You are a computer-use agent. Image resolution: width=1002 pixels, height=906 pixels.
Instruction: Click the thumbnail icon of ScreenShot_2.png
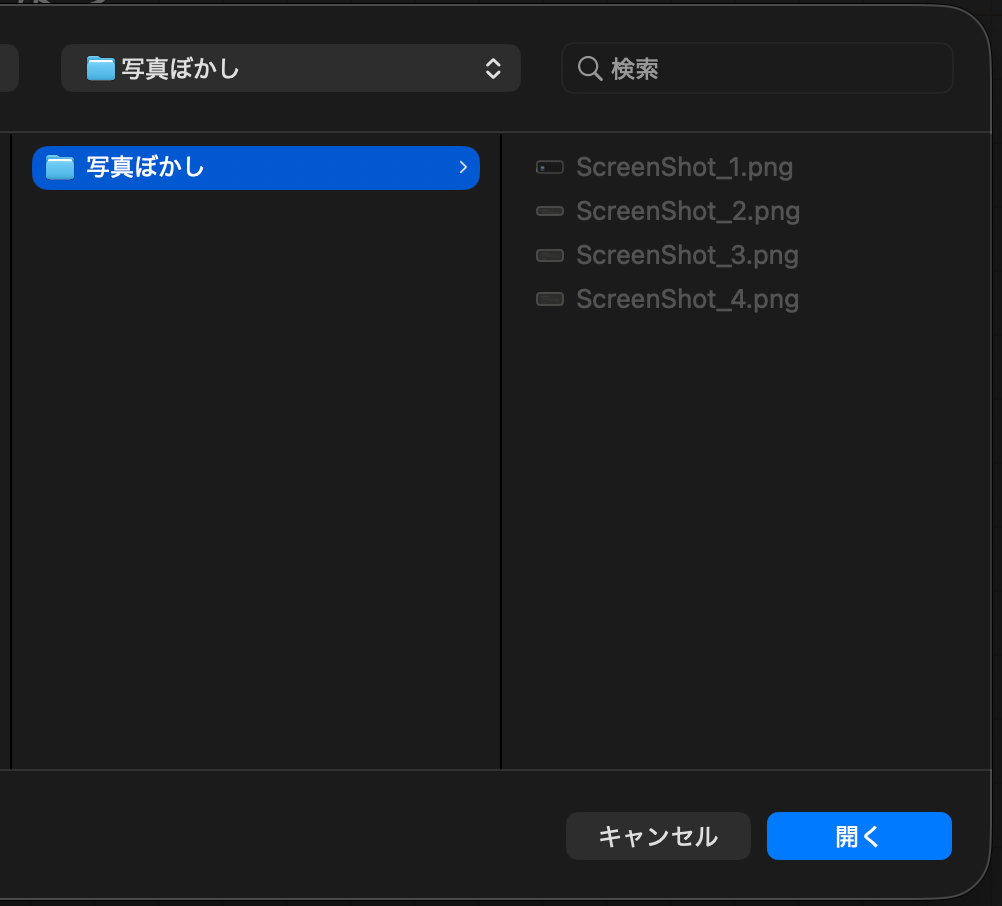click(550, 211)
